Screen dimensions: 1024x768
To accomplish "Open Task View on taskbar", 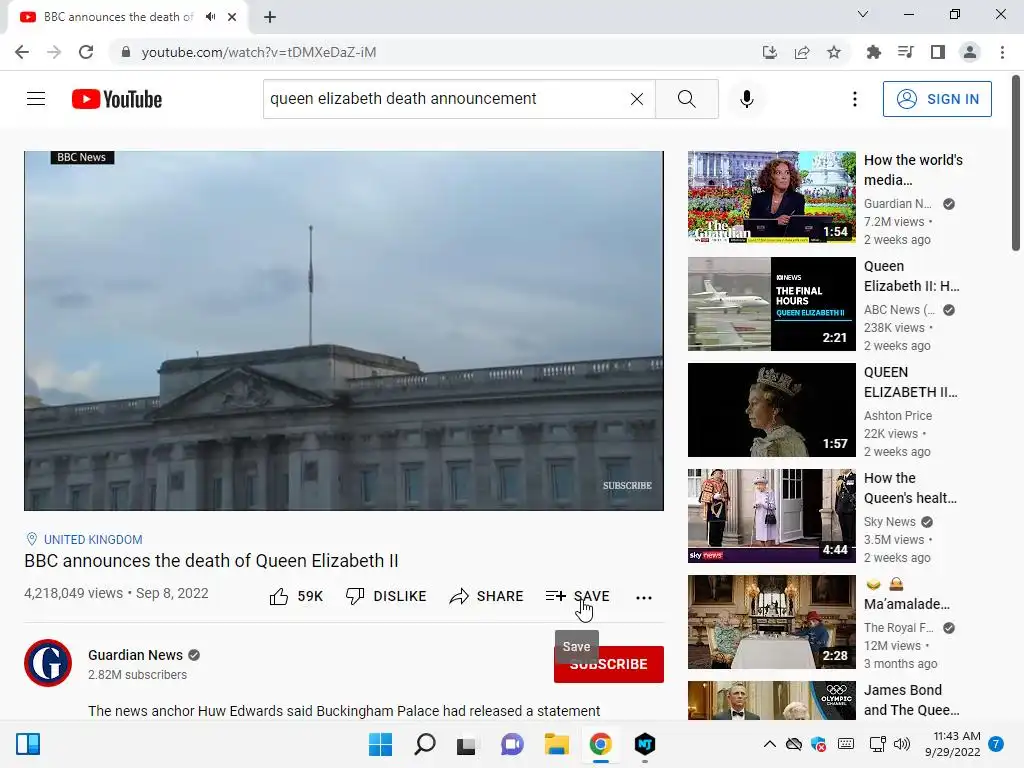I will pos(466,744).
